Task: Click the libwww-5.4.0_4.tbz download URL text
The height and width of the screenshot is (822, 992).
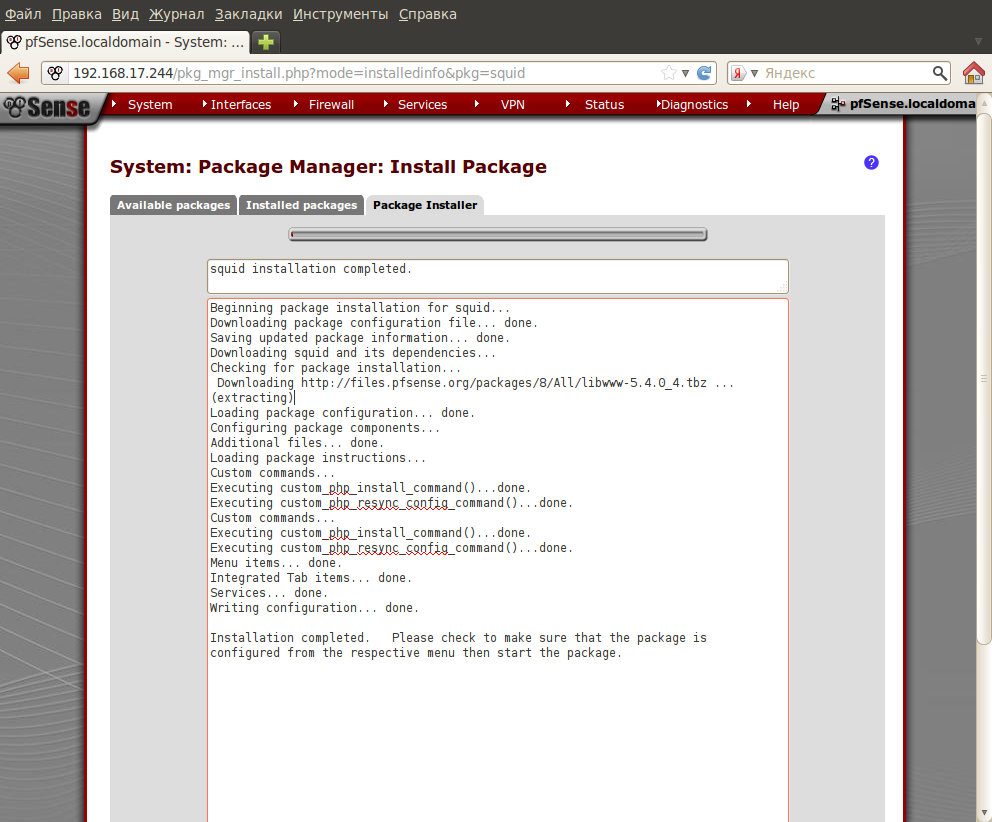Action: pos(504,383)
